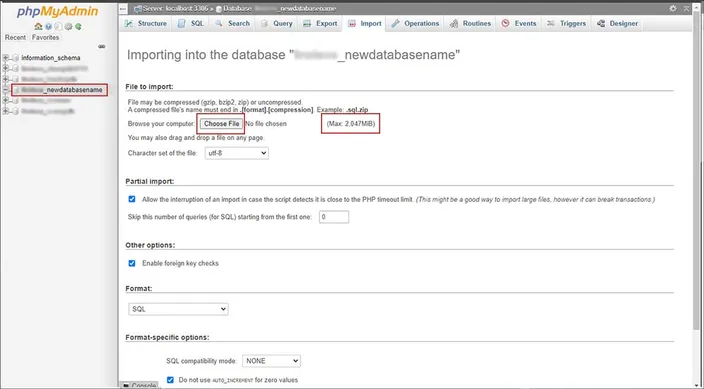Switch to the Routines tab
Viewport: 704px width, 389px height.
471,23
